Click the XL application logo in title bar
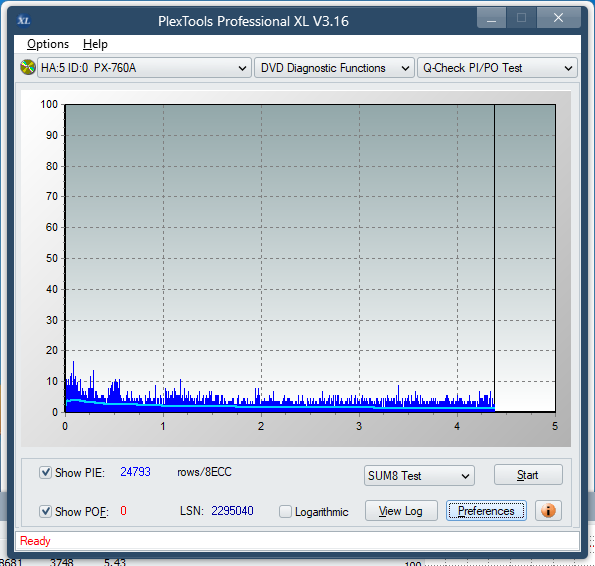Screen dimensions: 595x566 pyautogui.click(x=24, y=20)
